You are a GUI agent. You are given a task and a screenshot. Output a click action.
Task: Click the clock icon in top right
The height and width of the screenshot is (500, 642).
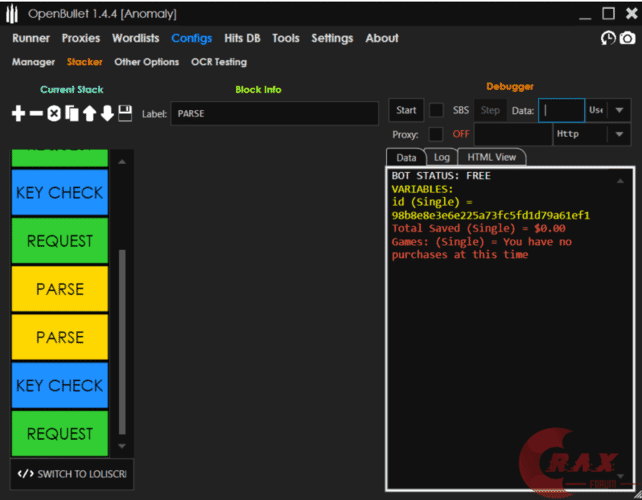point(608,38)
